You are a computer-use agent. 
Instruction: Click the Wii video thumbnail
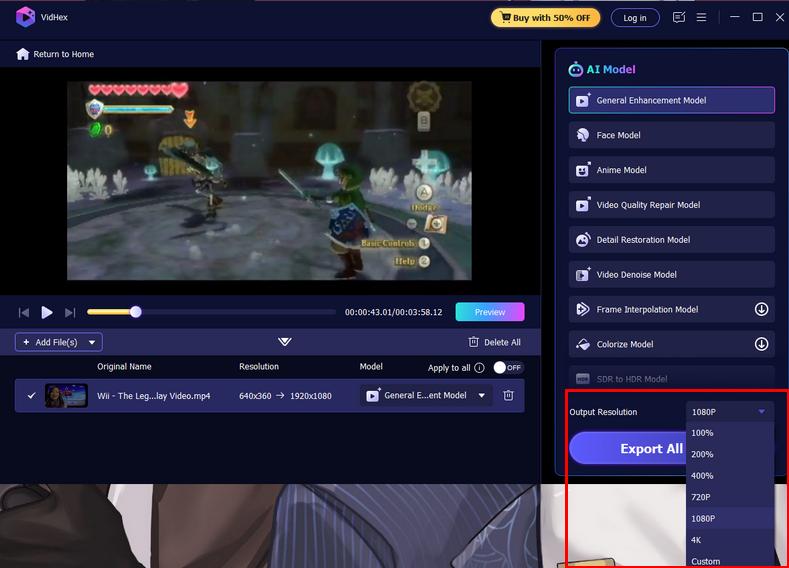coord(66,395)
